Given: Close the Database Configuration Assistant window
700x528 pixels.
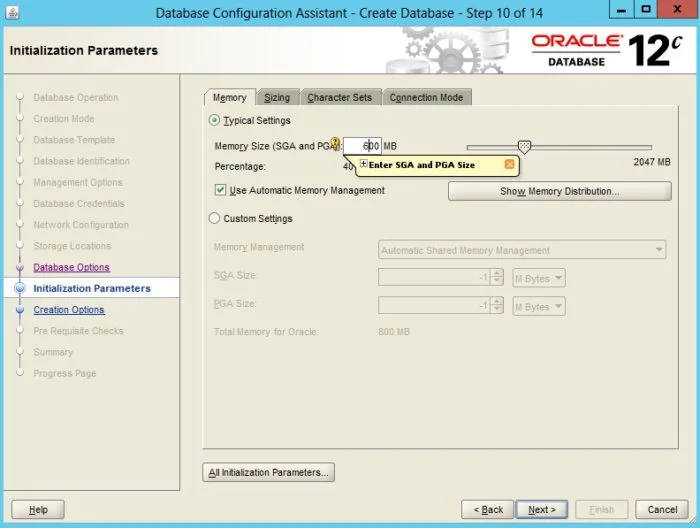Looking at the screenshot, I should (678, 9).
